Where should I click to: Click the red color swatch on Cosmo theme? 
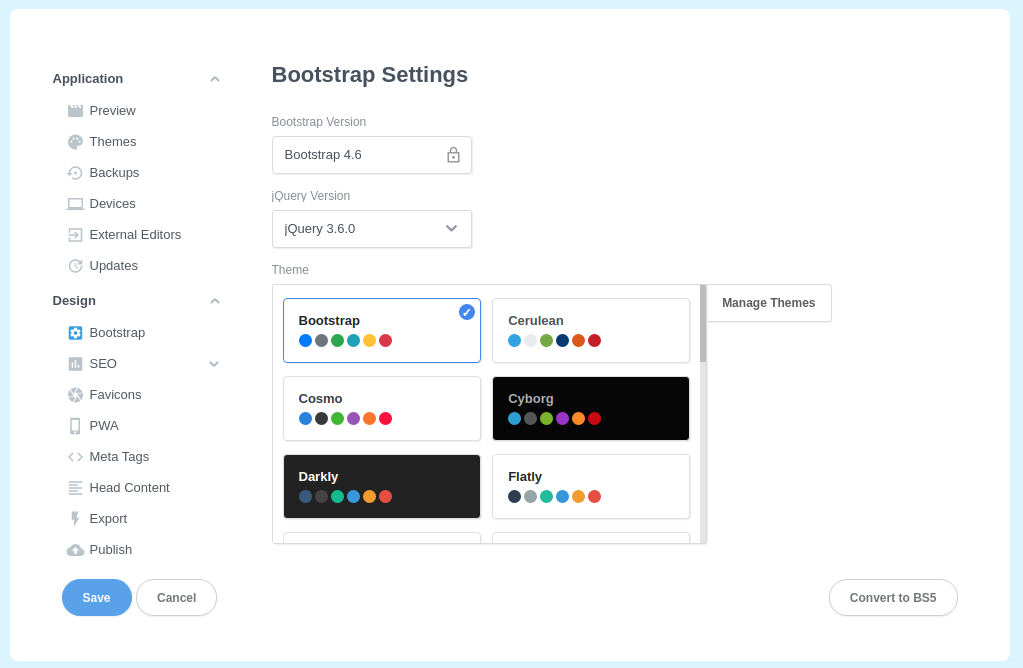[386, 418]
